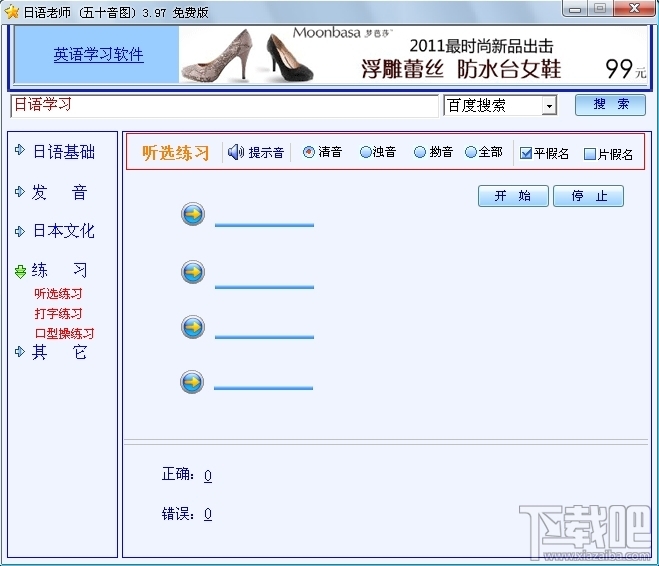Select the 清音 radio button

pos(308,152)
